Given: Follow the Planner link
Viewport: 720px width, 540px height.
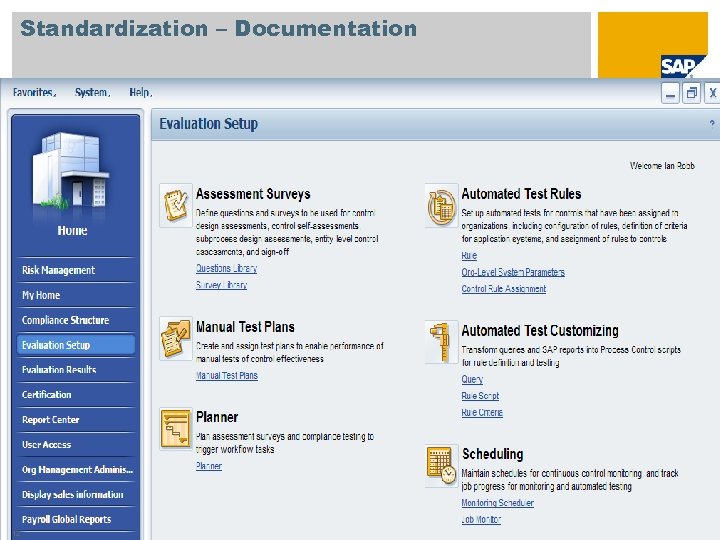Looking at the screenshot, I should tap(209, 466).
